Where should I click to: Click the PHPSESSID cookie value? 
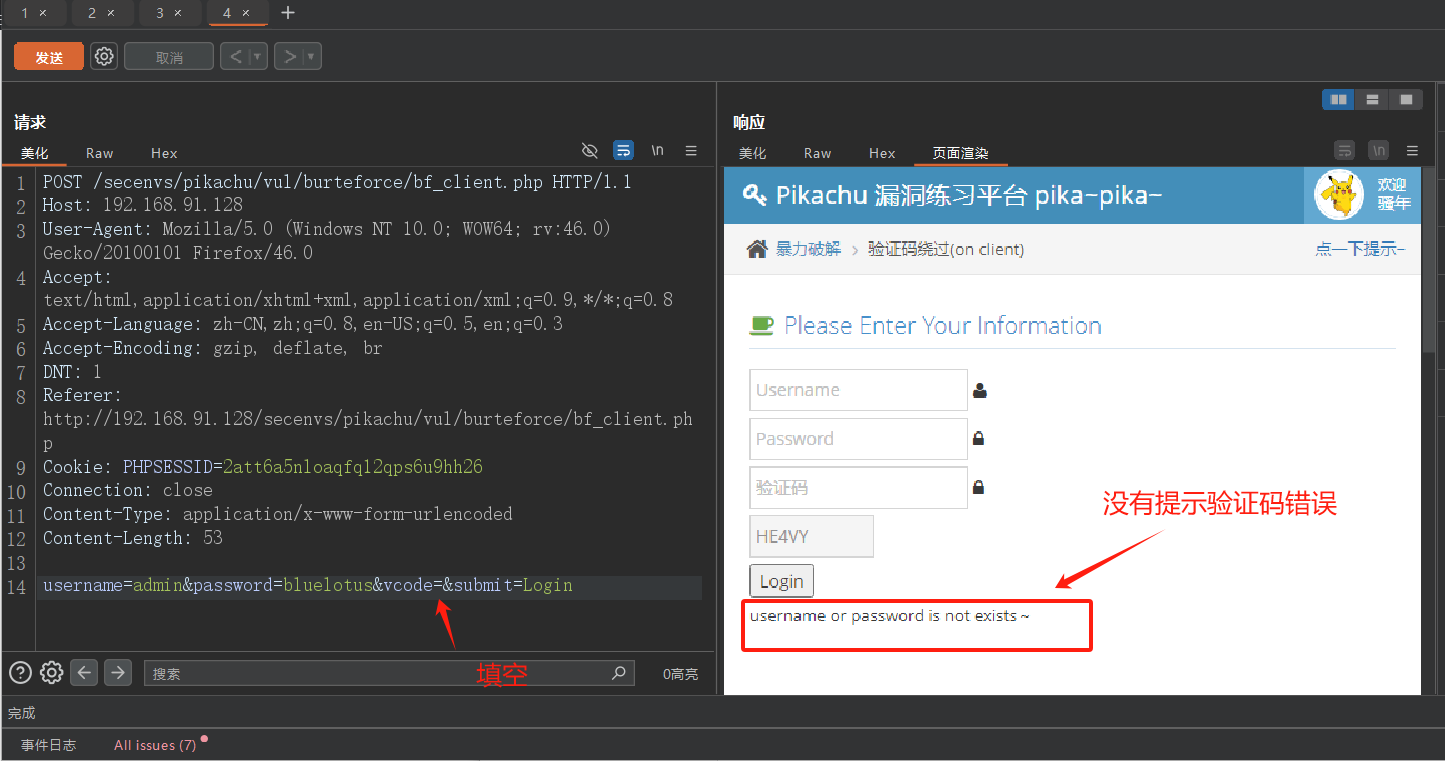[x=353, y=467]
